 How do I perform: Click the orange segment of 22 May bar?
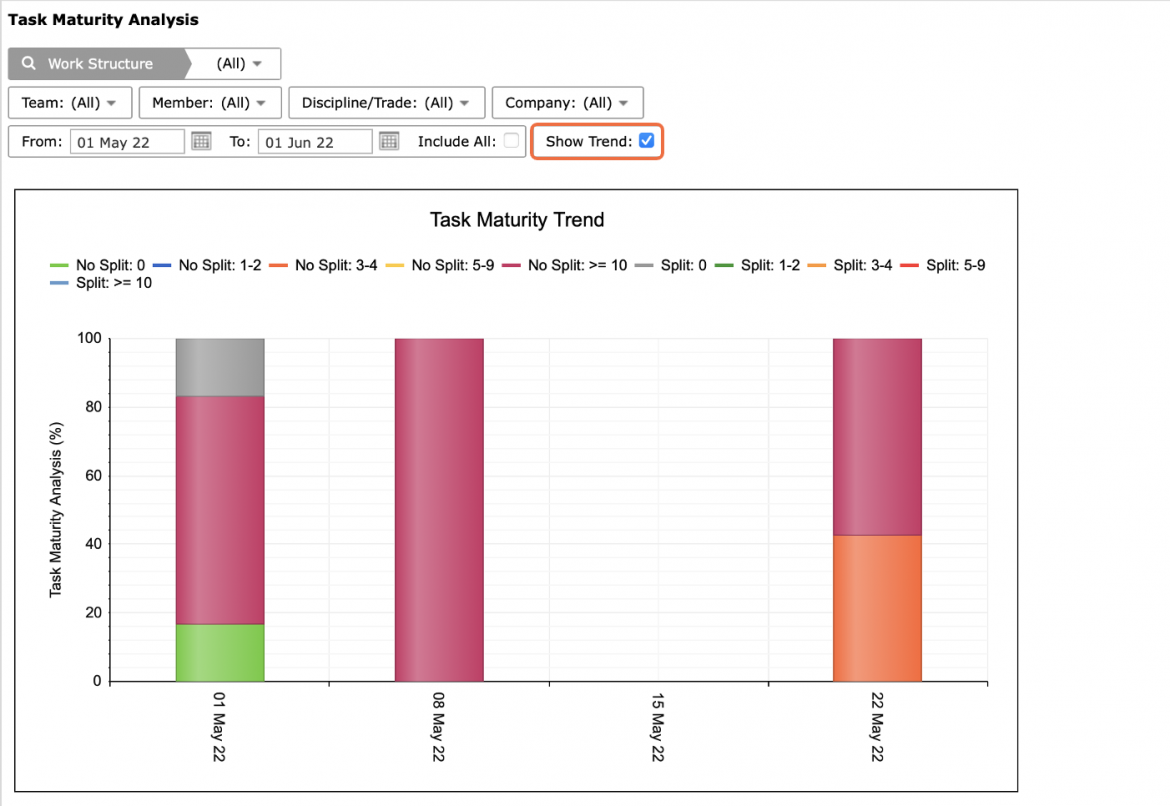point(878,608)
